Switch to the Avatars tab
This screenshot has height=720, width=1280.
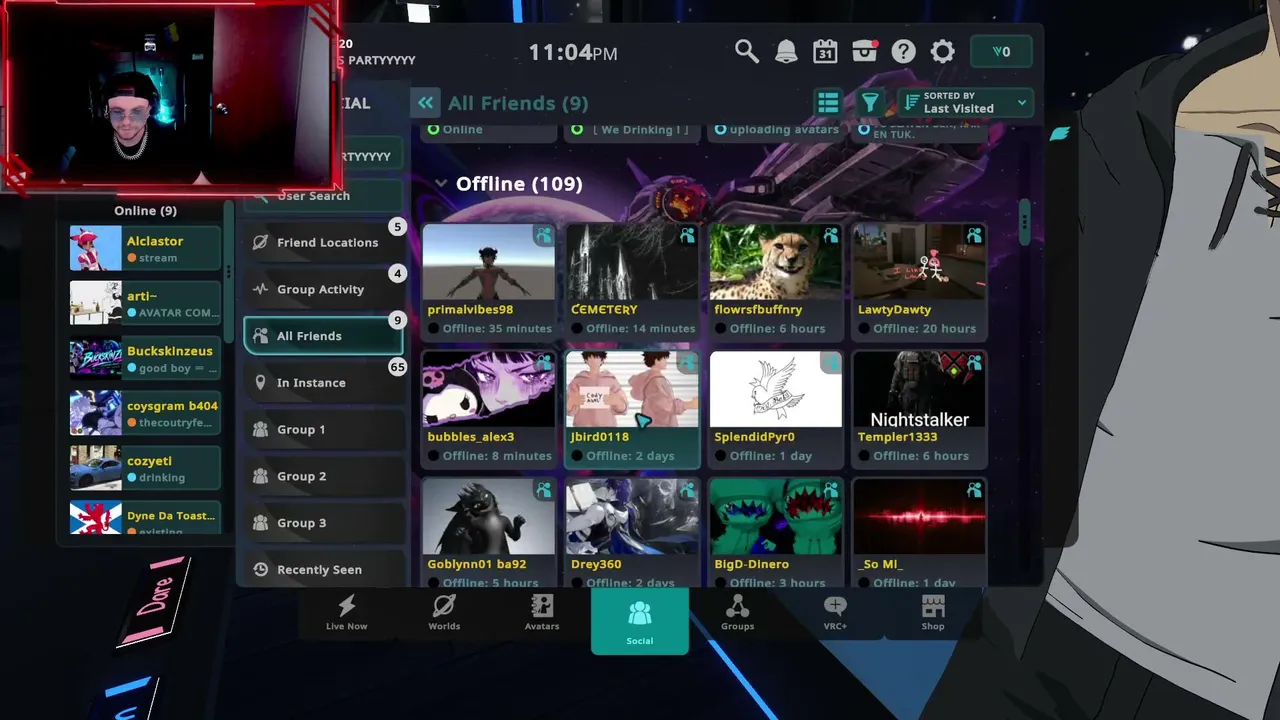pyautogui.click(x=542, y=612)
